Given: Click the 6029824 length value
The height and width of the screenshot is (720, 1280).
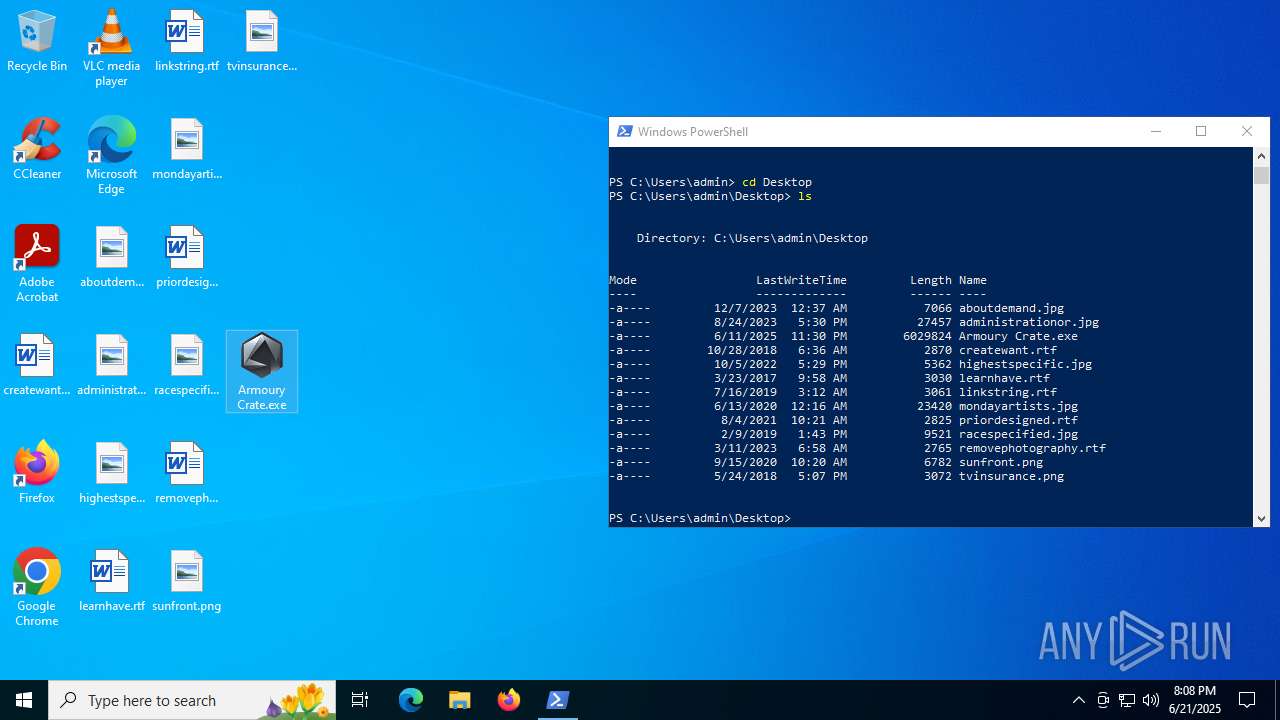Looking at the screenshot, I should pyautogui.click(x=927, y=336).
